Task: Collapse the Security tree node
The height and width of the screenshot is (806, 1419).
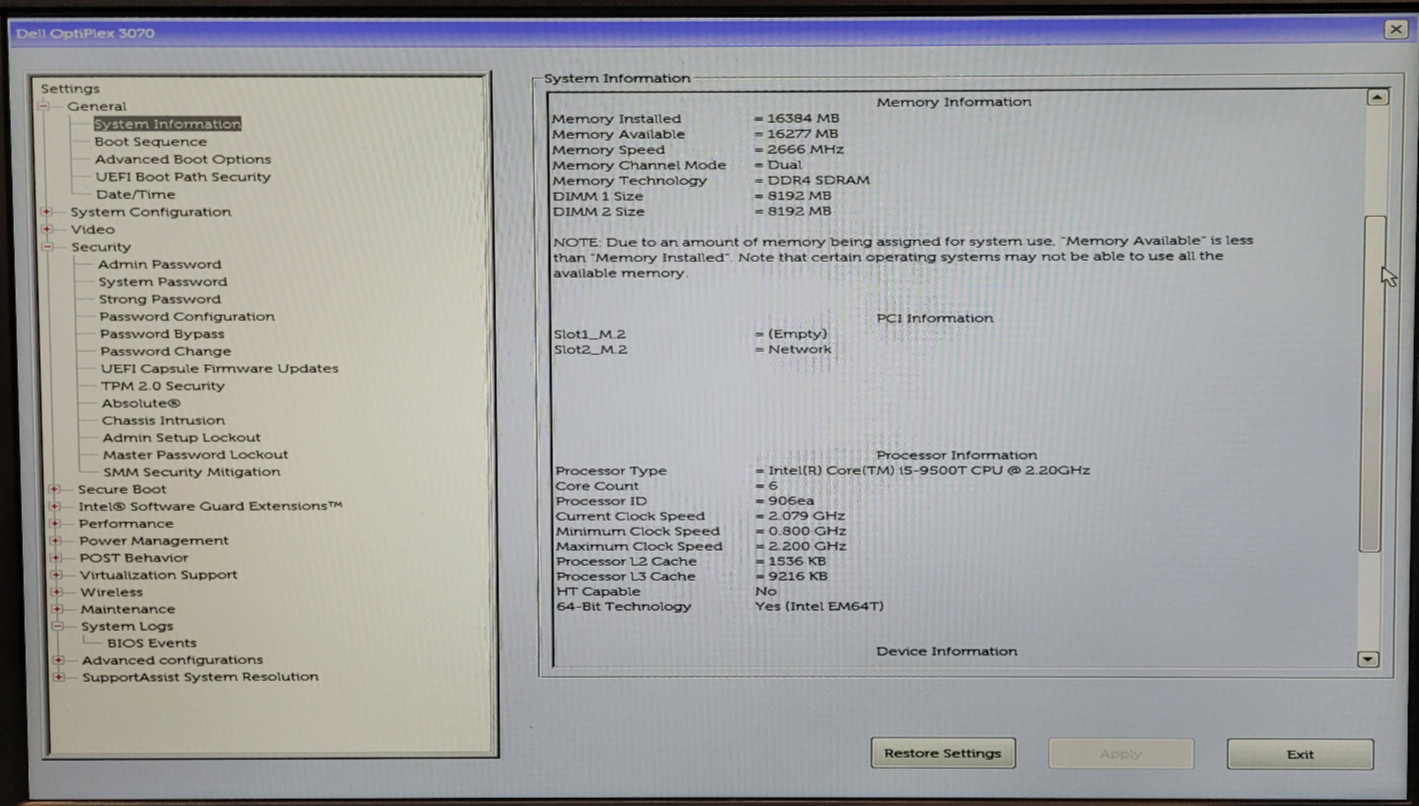Action: (x=47, y=247)
